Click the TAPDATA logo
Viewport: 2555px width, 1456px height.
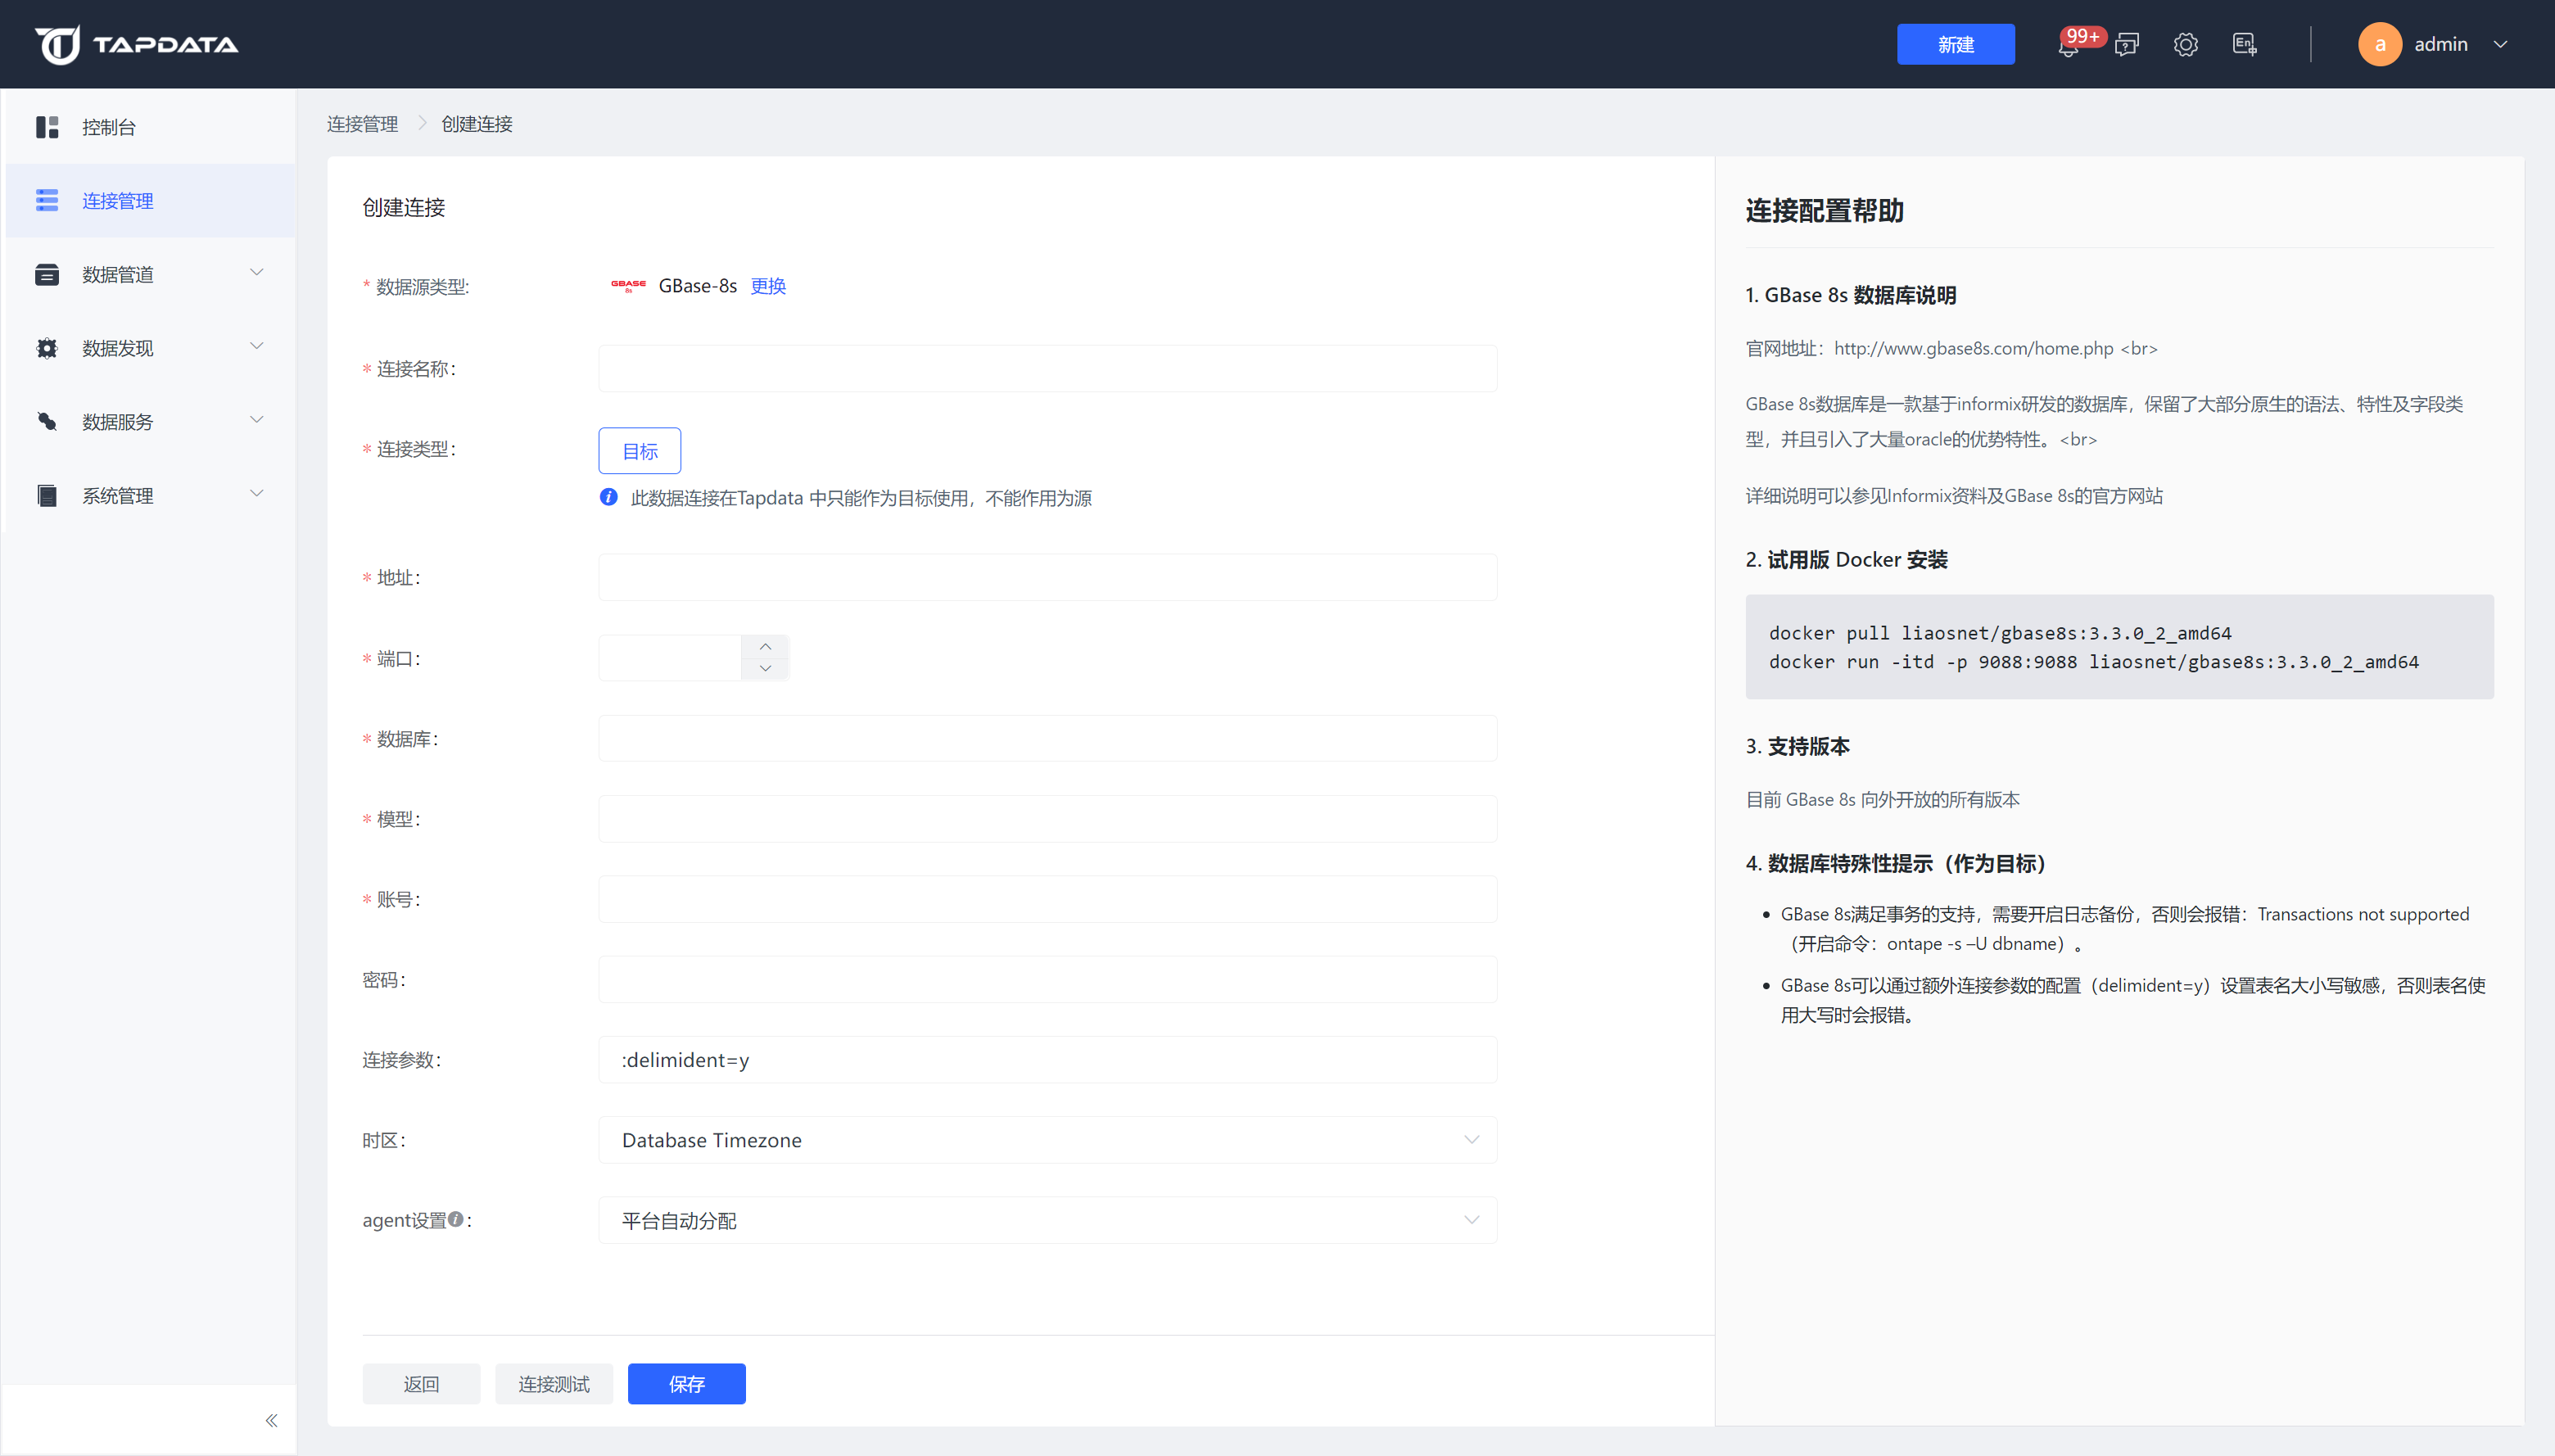click(137, 44)
